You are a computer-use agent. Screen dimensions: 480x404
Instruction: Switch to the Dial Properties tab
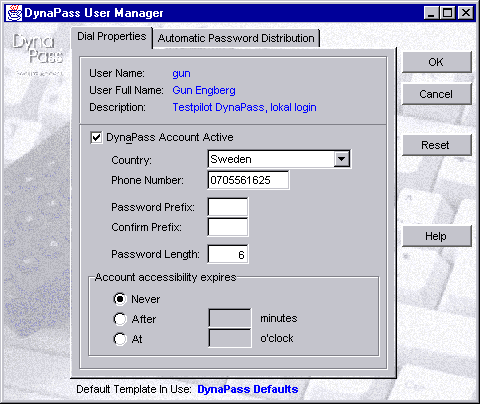click(112, 36)
